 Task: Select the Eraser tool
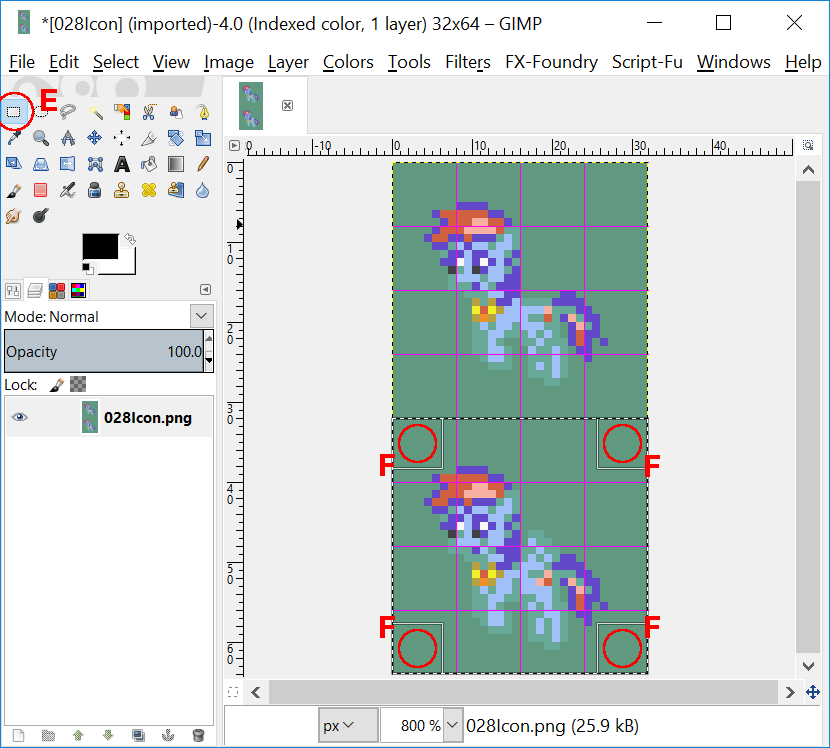41,190
